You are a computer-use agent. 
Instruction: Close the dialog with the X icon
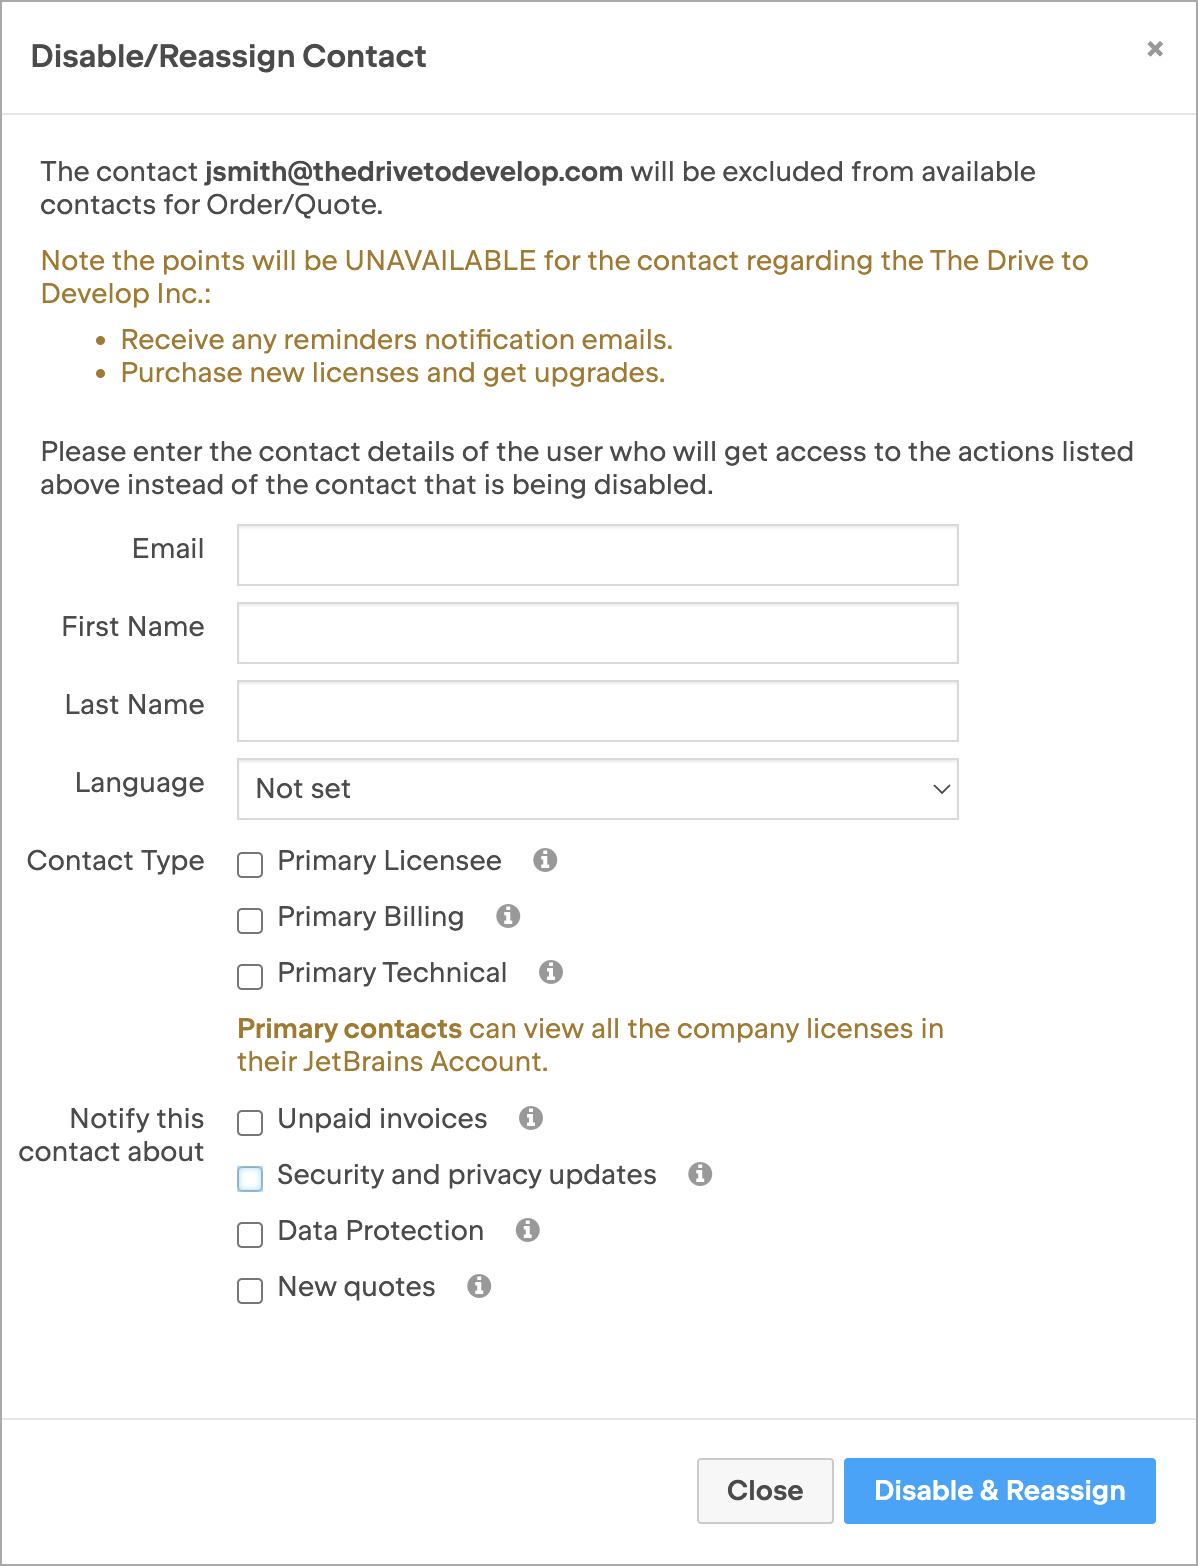pos(1155,49)
